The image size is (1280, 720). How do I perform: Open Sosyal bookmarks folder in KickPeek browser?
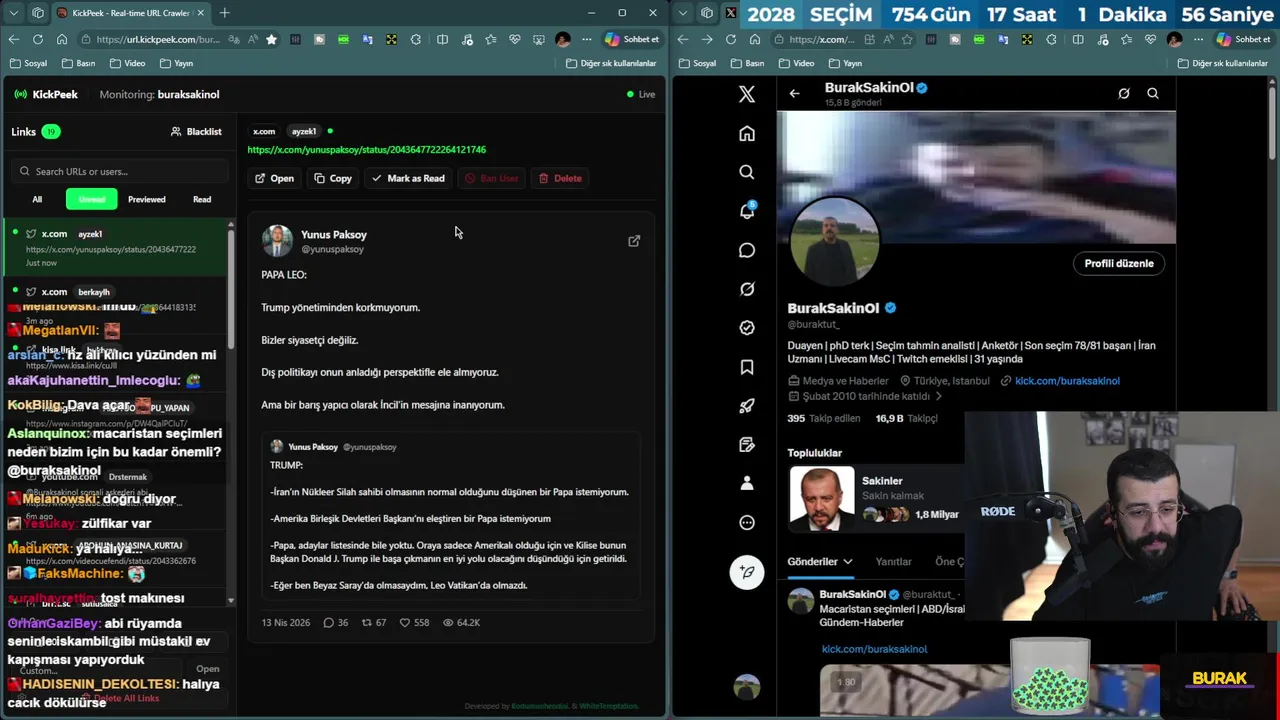tap(28, 63)
